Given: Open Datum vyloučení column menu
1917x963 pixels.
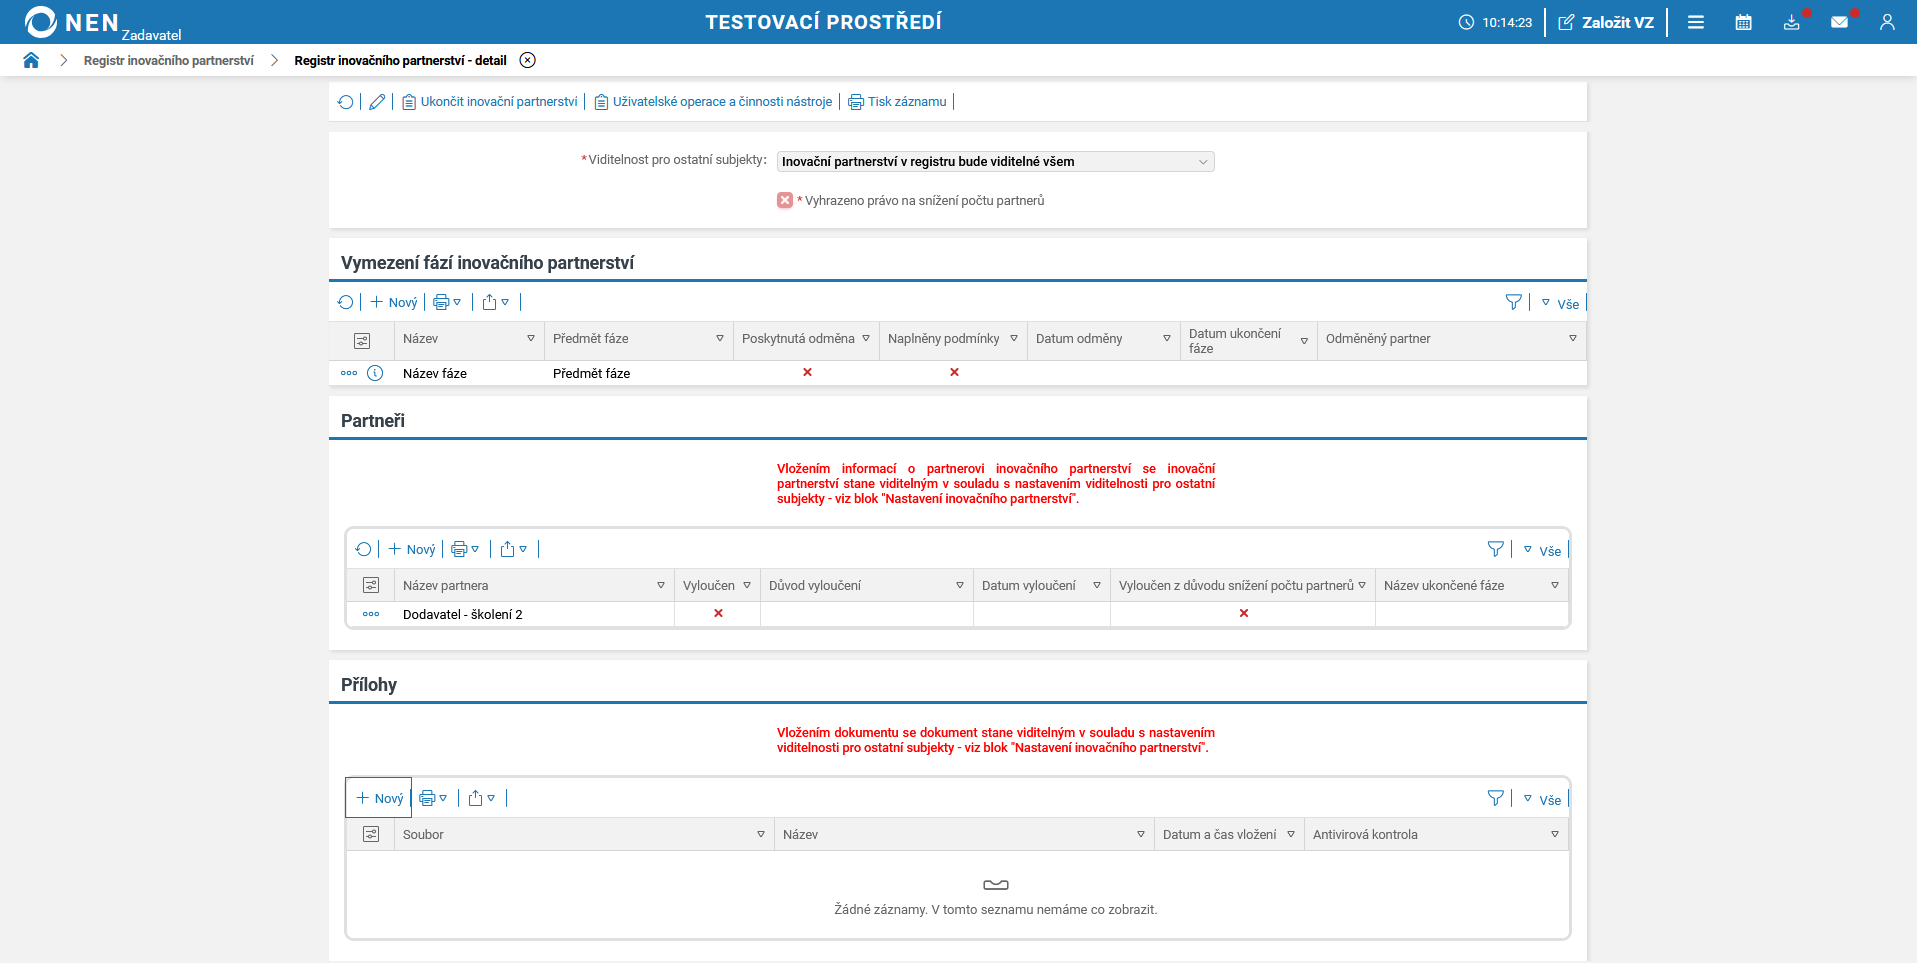Looking at the screenshot, I should click(x=1097, y=585).
